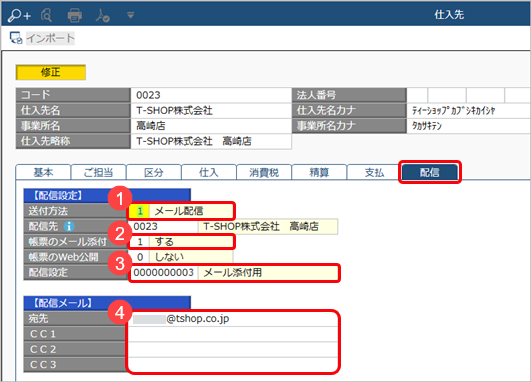This screenshot has width=531, height=382.
Task: Click the 帳票のメール添付 code field
Action: 140,241
